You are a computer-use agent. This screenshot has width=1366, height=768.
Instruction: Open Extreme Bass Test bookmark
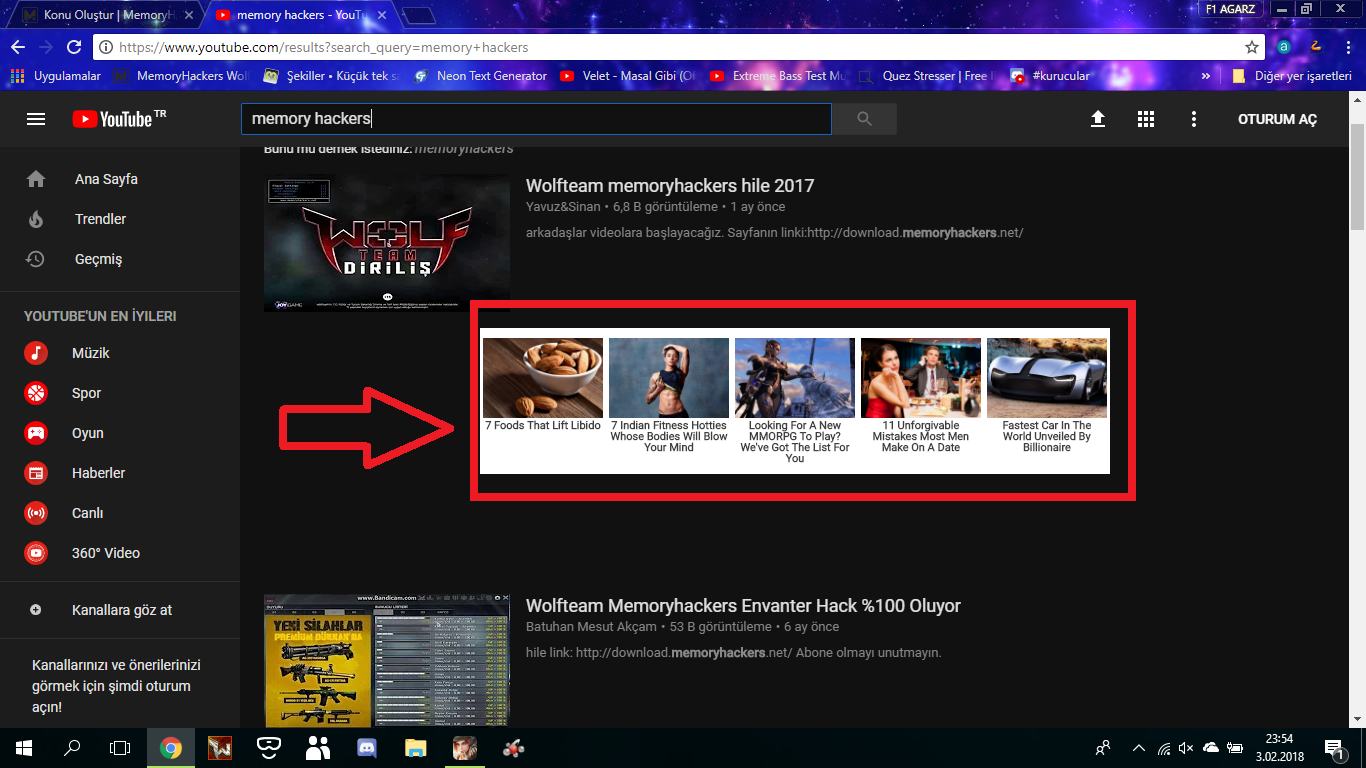coord(778,76)
